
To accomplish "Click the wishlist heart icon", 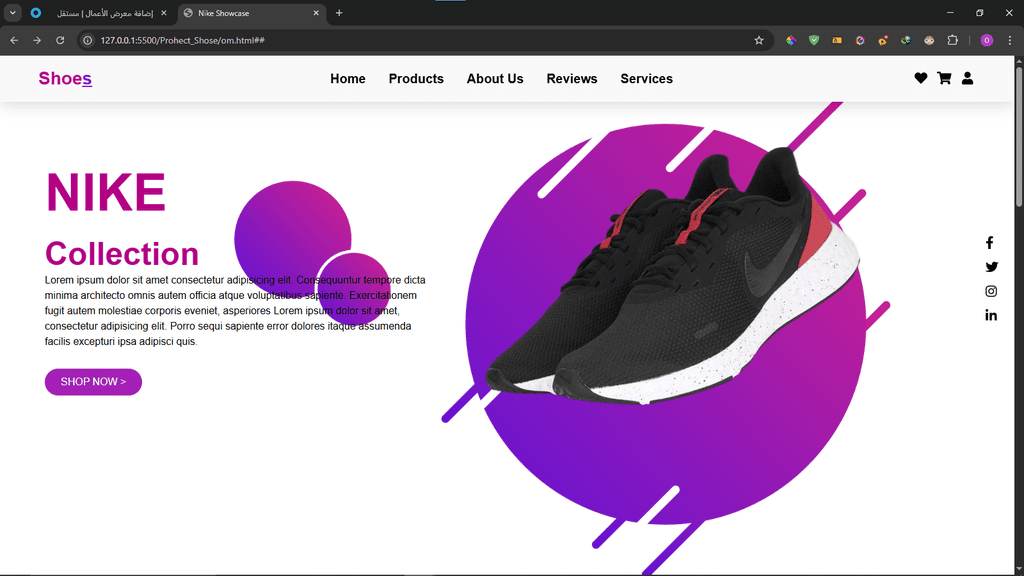I will 921,78.
